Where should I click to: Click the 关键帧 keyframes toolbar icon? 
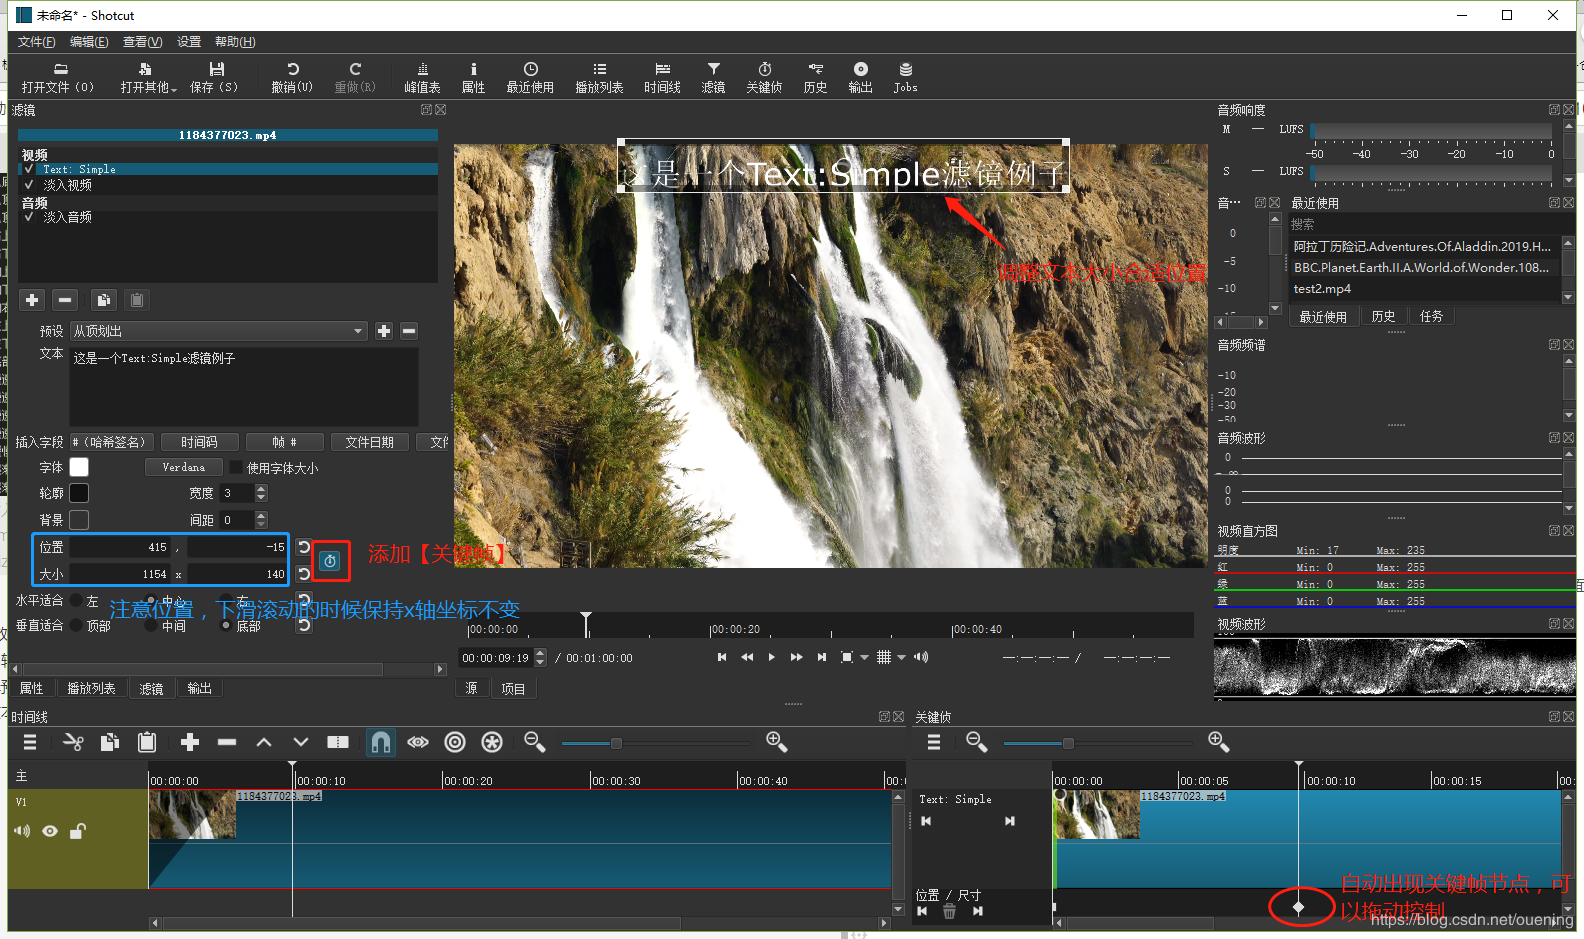point(764,77)
